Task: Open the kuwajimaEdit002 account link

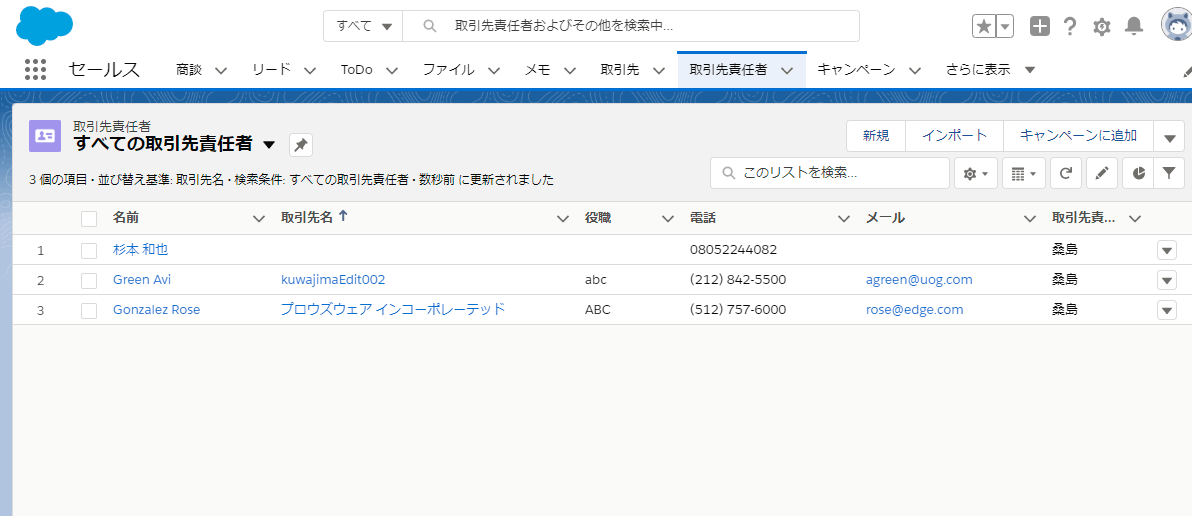Action: 333,280
